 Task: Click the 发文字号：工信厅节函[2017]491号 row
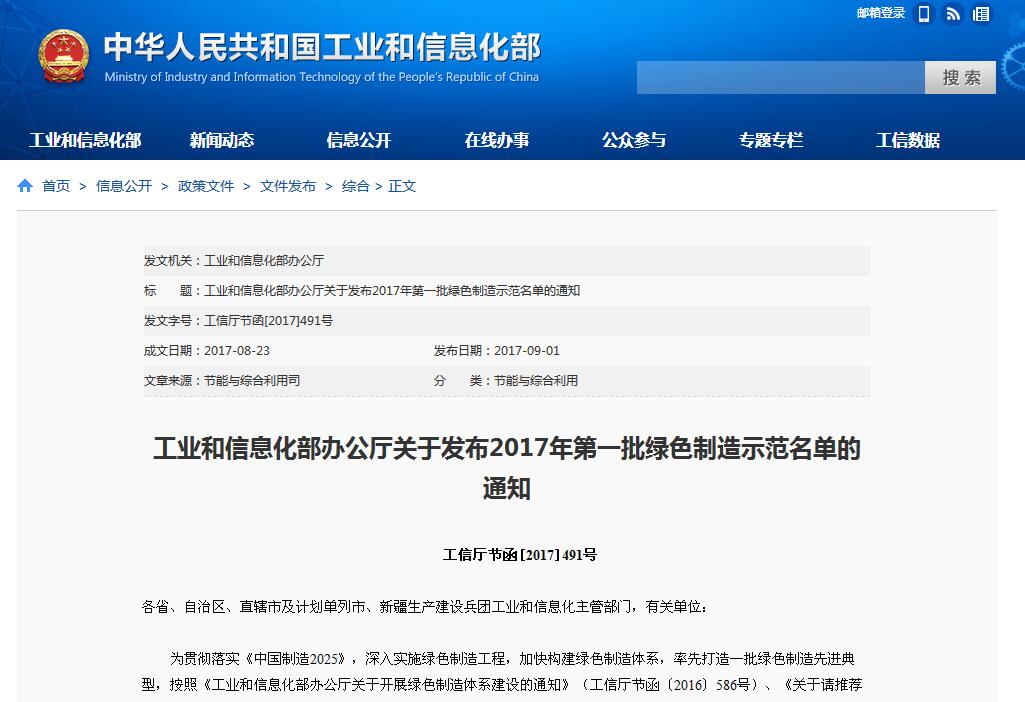(507, 321)
